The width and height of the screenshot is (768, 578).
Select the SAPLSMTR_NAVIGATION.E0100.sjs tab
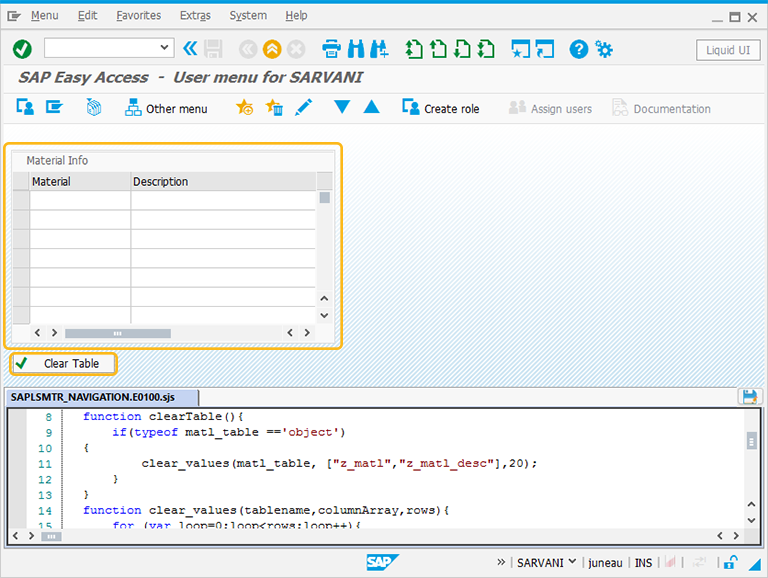point(102,397)
